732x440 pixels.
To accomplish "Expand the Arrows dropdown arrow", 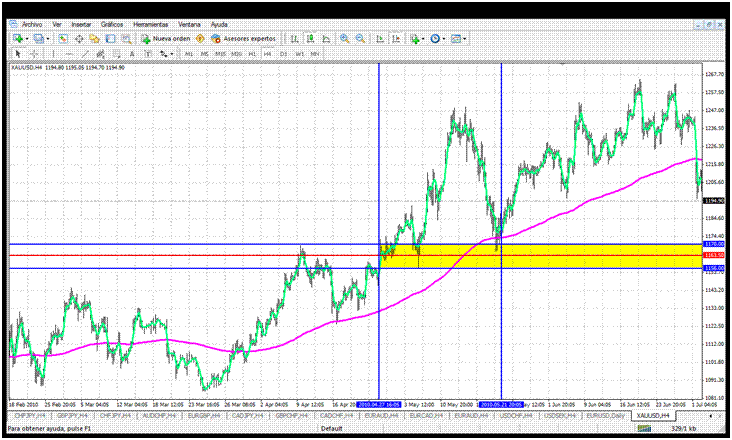I will coord(172,54).
